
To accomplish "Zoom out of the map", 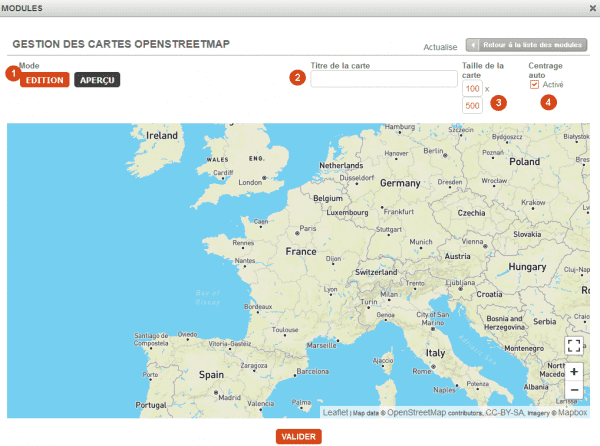I will coord(574,390).
